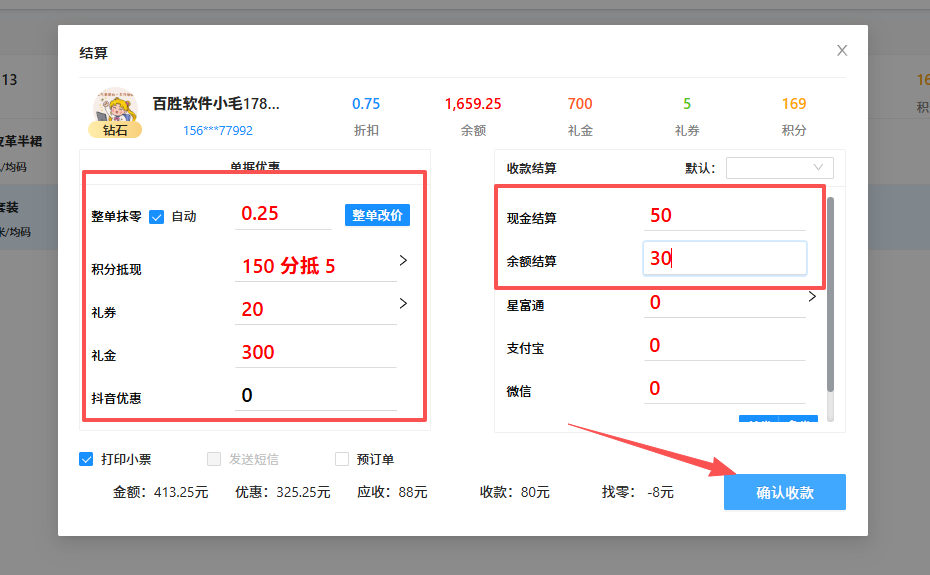930x575 pixels.
Task: Click the 钻石 member level badge
Action: pyautogui.click(x=115, y=130)
